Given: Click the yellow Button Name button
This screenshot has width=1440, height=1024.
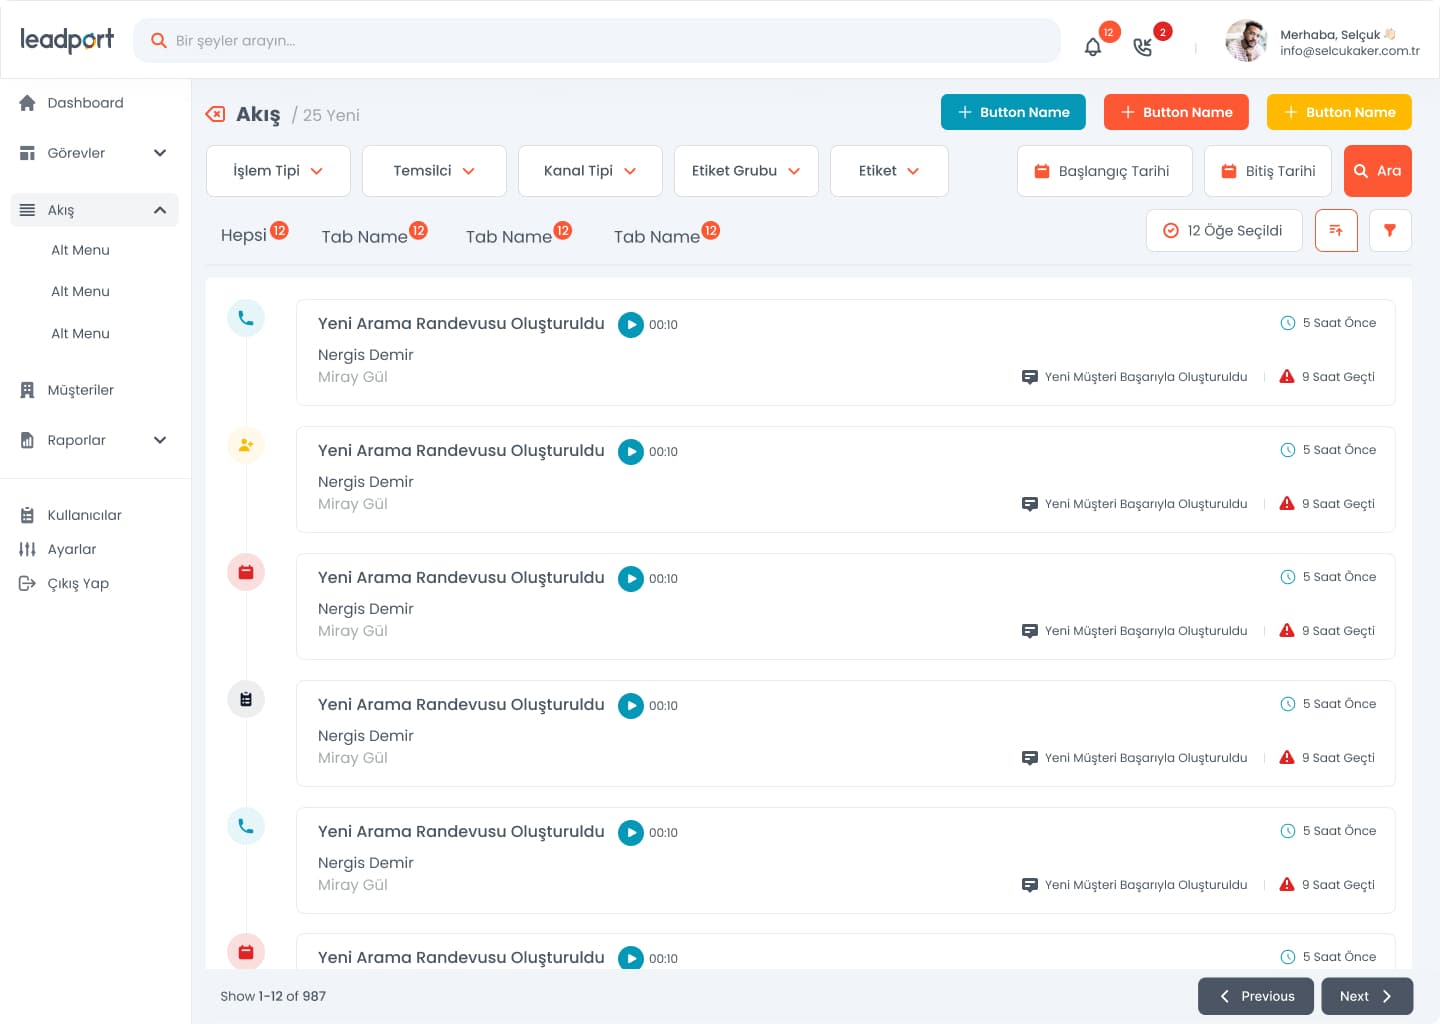Looking at the screenshot, I should click(x=1339, y=112).
